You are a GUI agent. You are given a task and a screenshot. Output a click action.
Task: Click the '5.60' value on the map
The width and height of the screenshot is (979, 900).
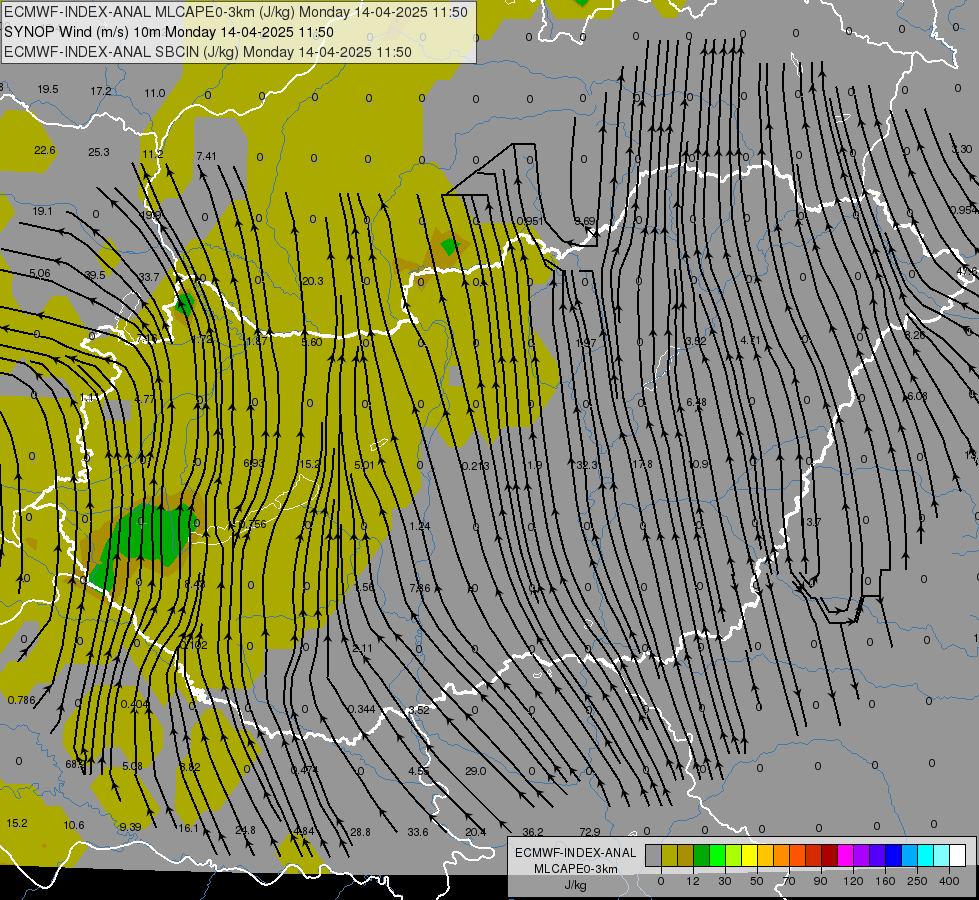[312, 342]
